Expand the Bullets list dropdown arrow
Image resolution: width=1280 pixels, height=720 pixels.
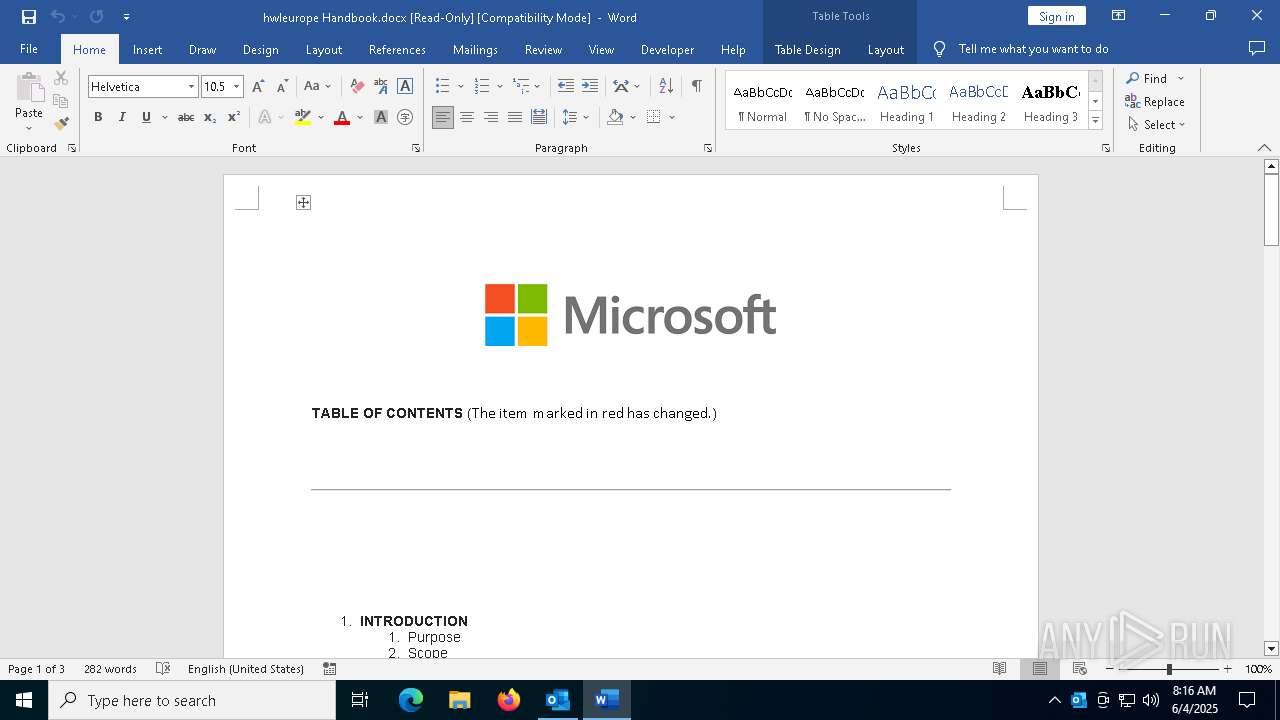pos(460,86)
